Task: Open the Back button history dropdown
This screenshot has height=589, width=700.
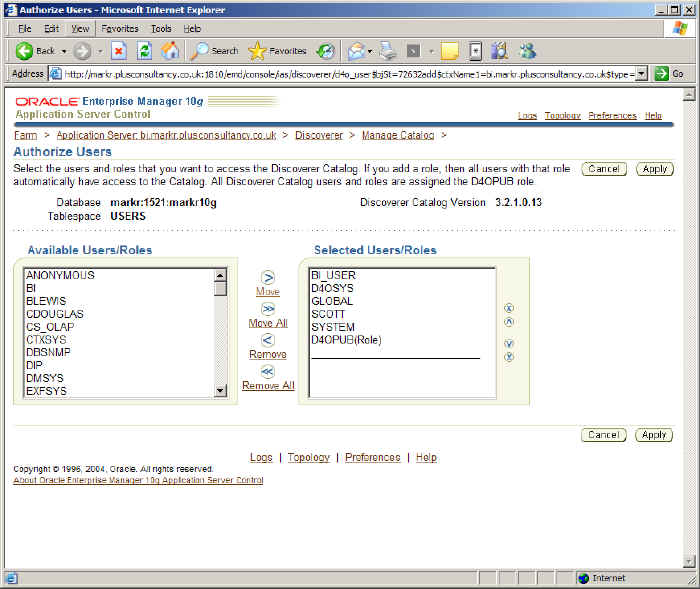Action: tap(64, 51)
